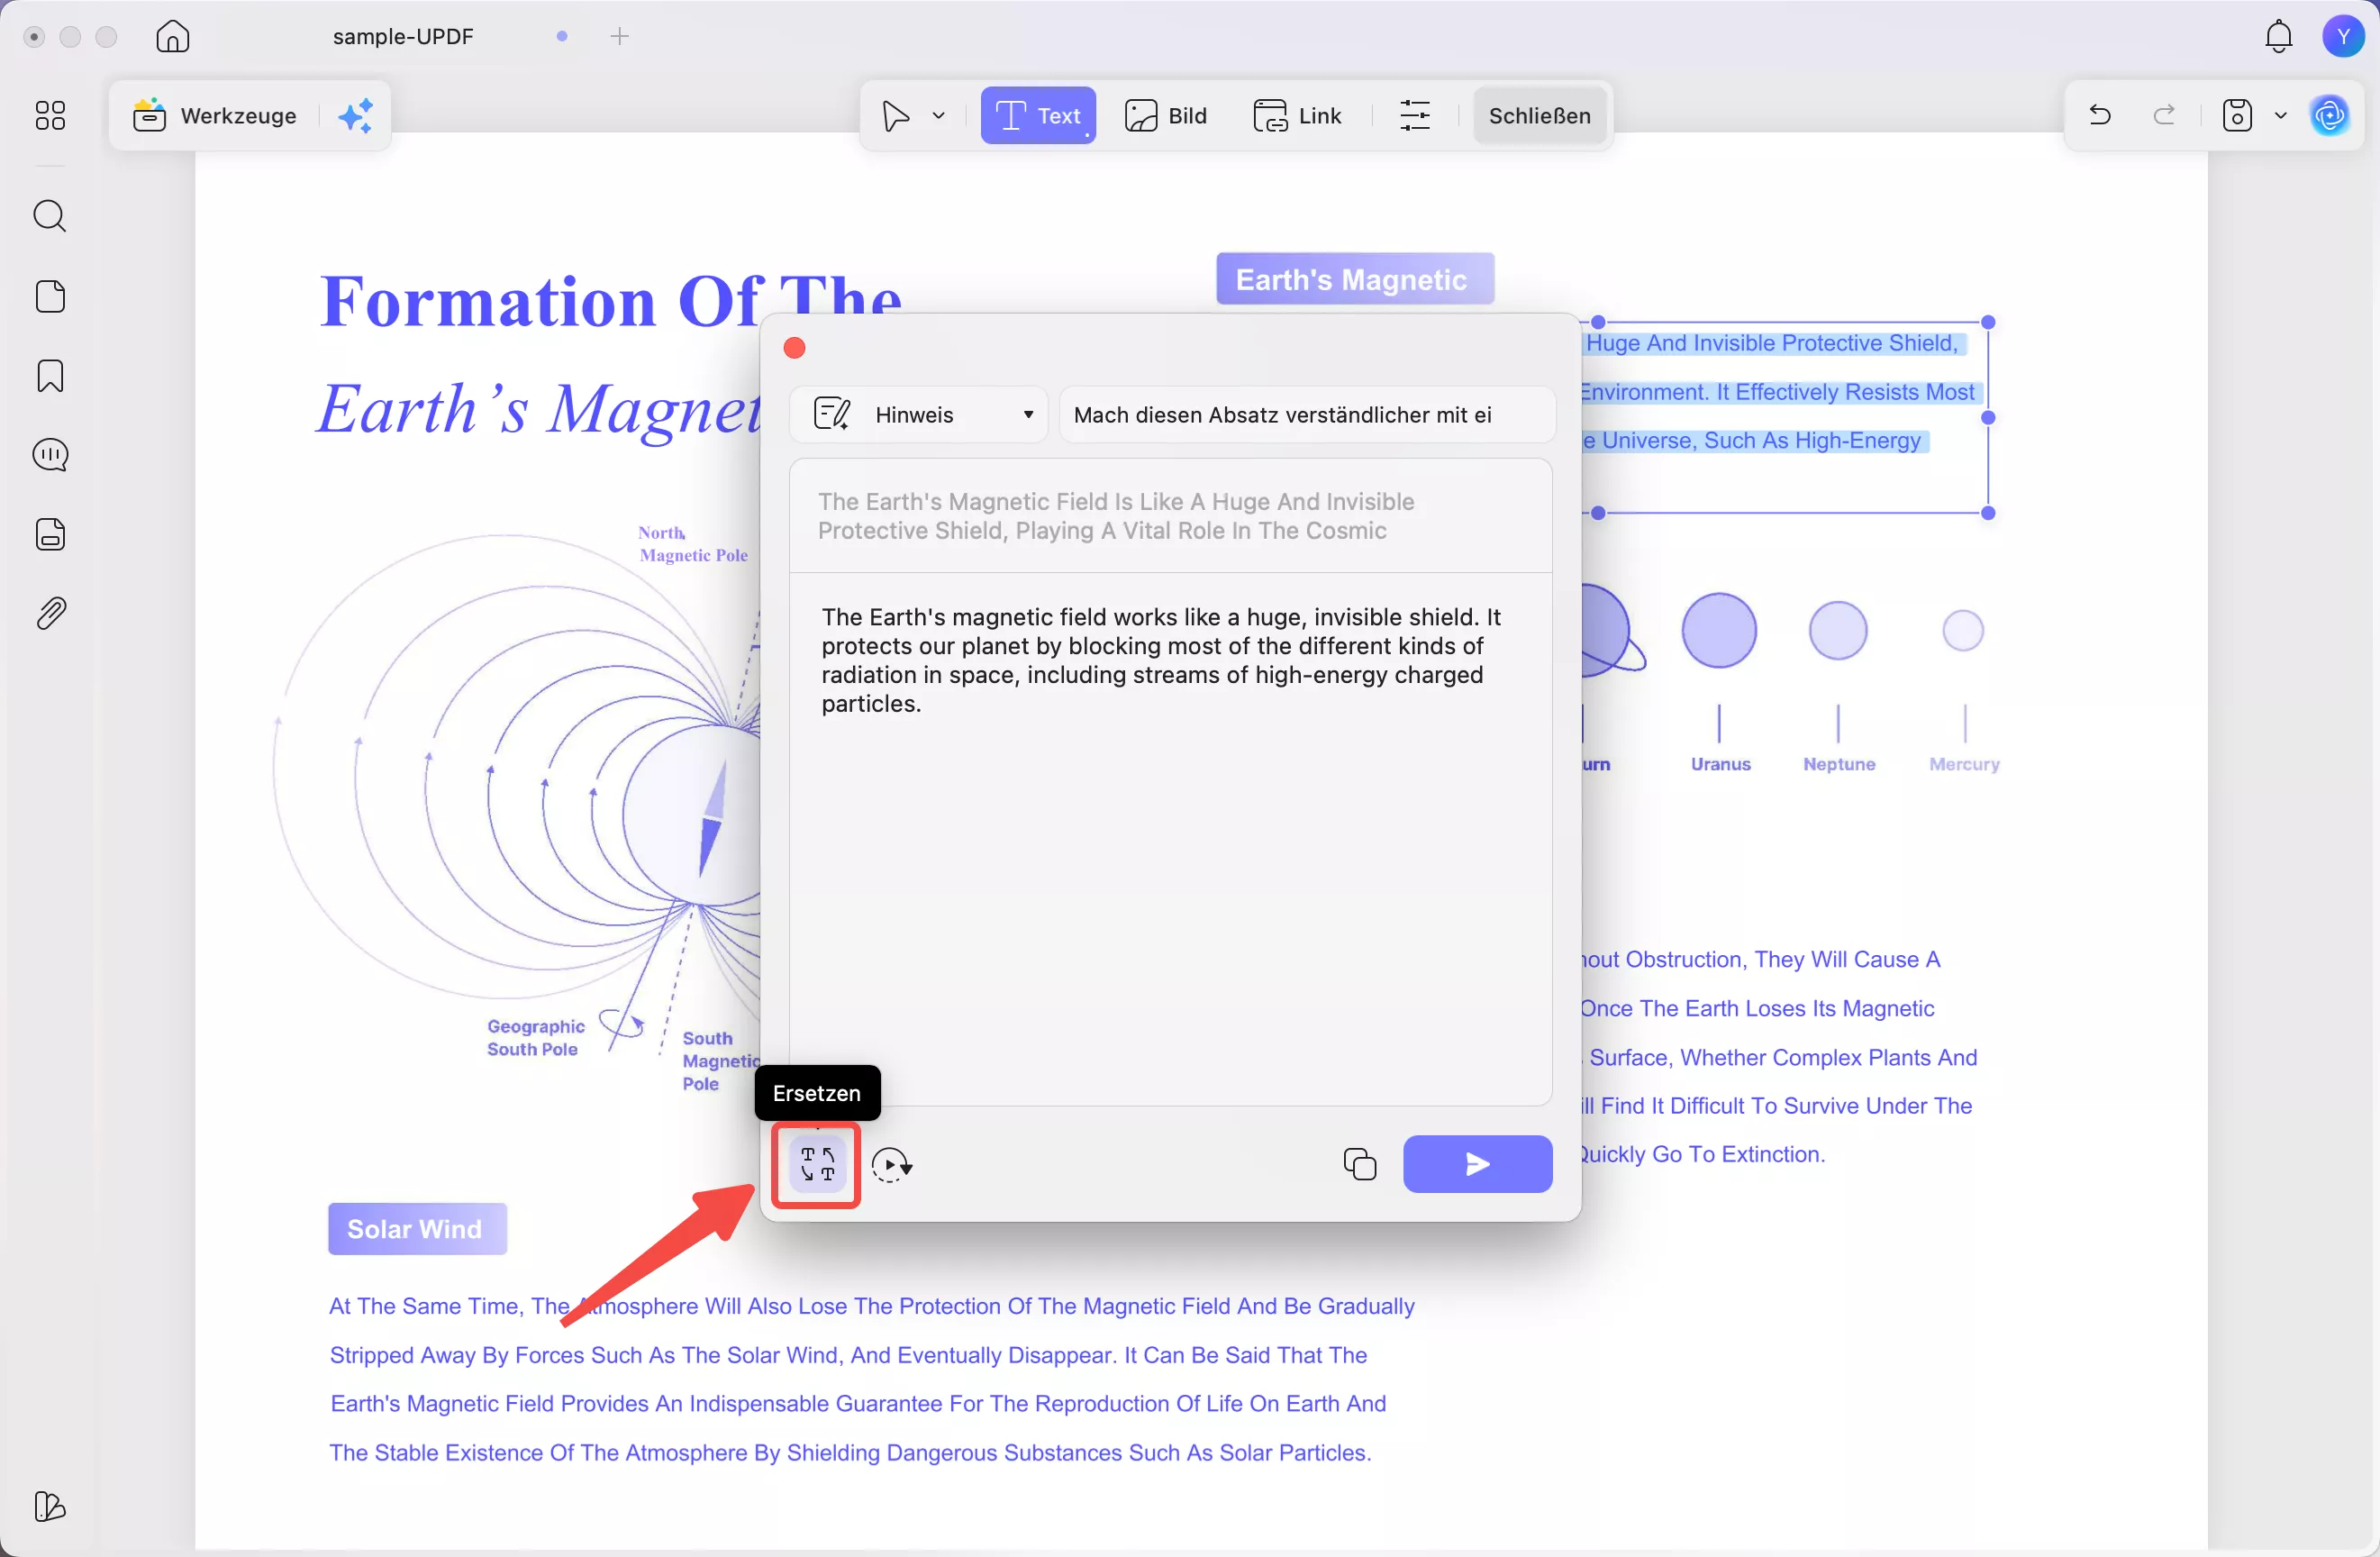Viewport: 2380px width, 1557px height.
Task: Open the bookmarks sidebar panel
Action: [x=50, y=376]
